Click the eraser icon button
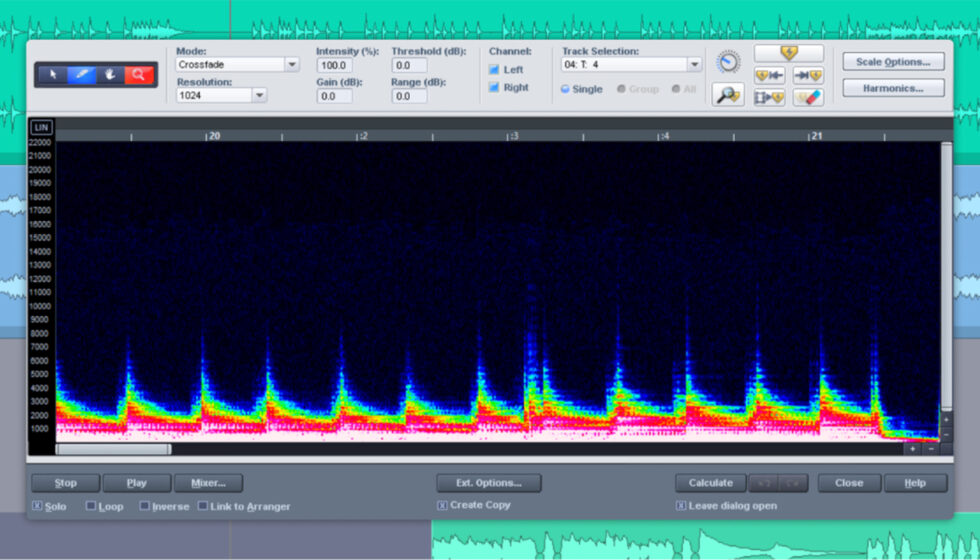 click(x=808, y=98)
